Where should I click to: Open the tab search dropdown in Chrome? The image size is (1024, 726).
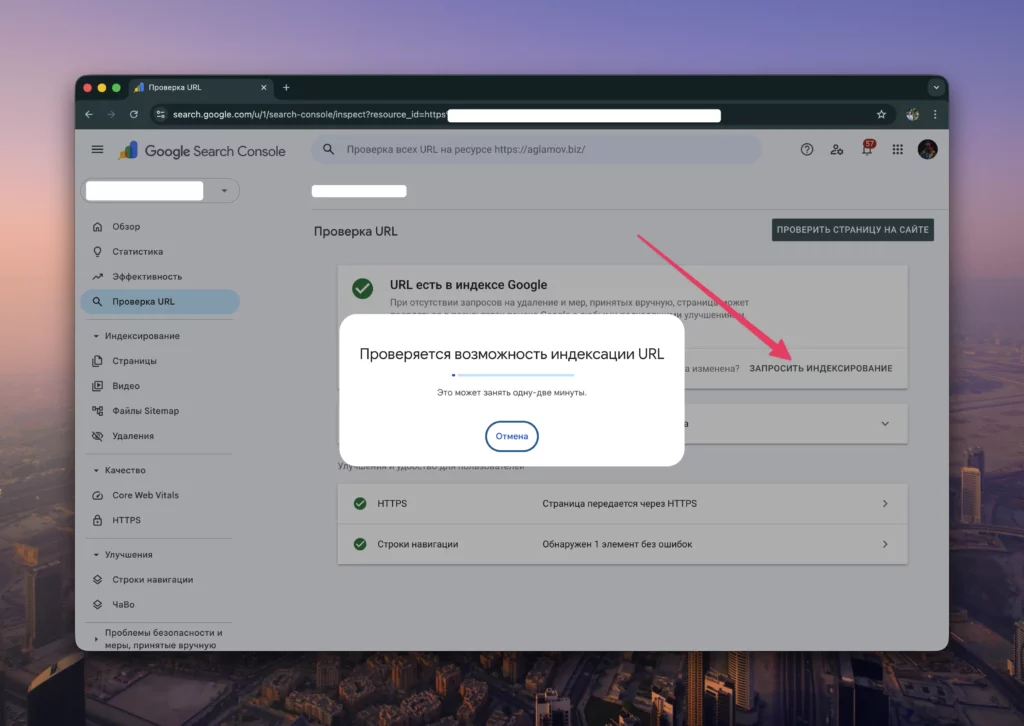pyautogui.click(x=936, y=87)
